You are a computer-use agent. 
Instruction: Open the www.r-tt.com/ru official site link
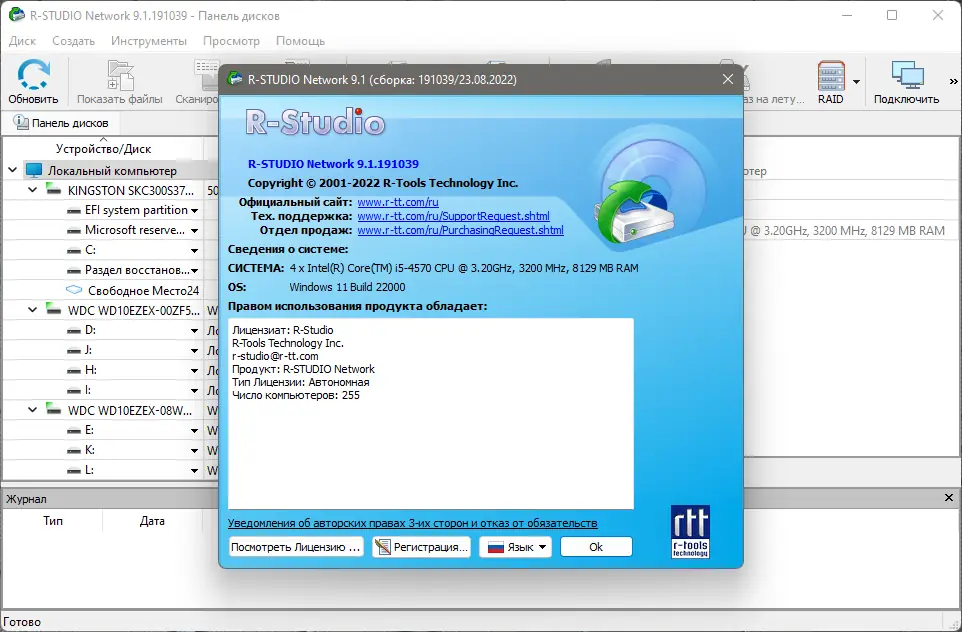[x=398, y=202]
